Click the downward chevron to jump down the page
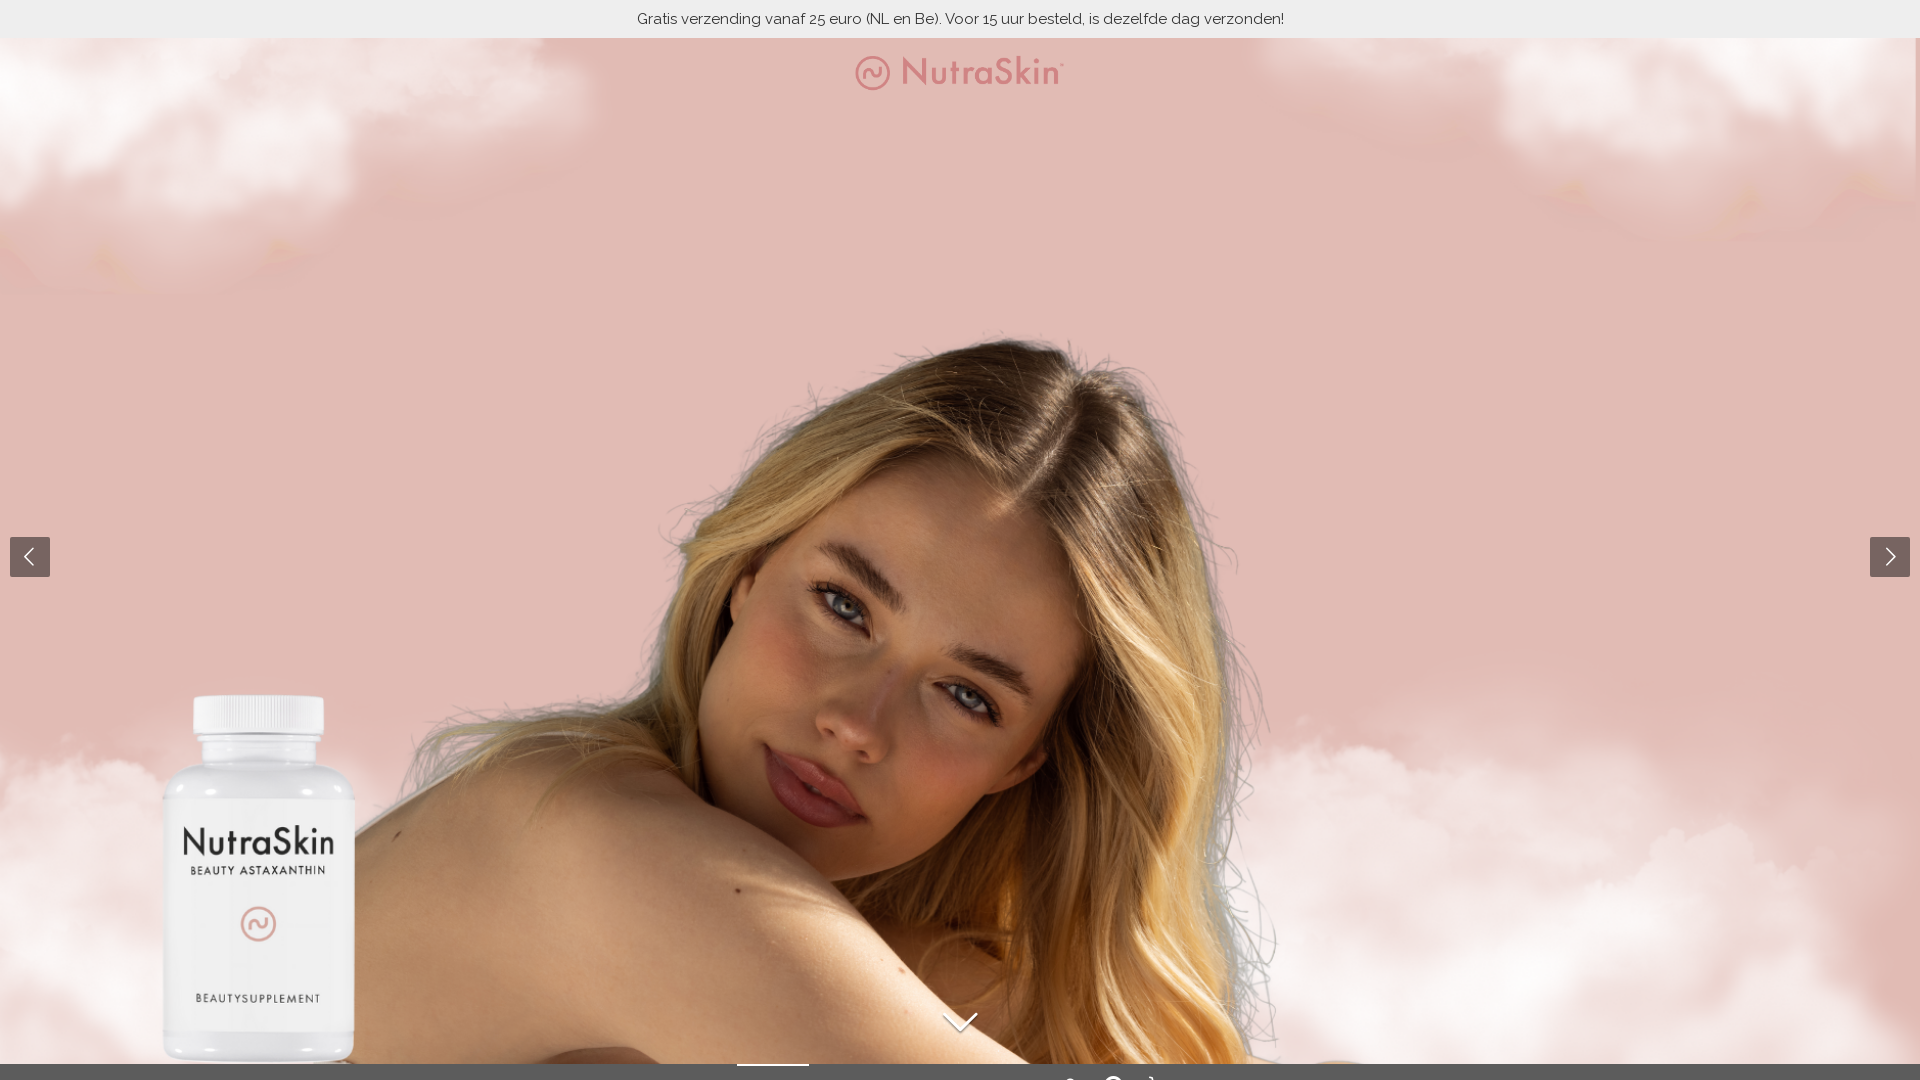Screen dimensions: 1920x1080 [x=960, y=1022]
